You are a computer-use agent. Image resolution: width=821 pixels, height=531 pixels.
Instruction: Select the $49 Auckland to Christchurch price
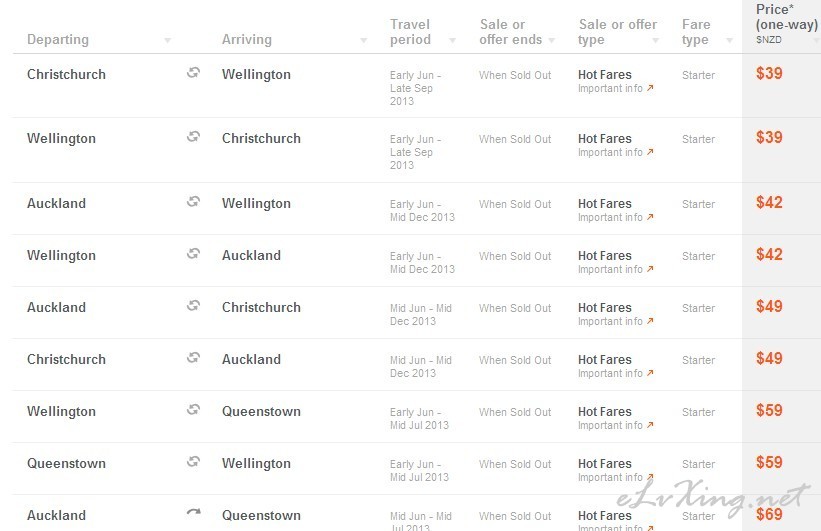tap(769, 306)
